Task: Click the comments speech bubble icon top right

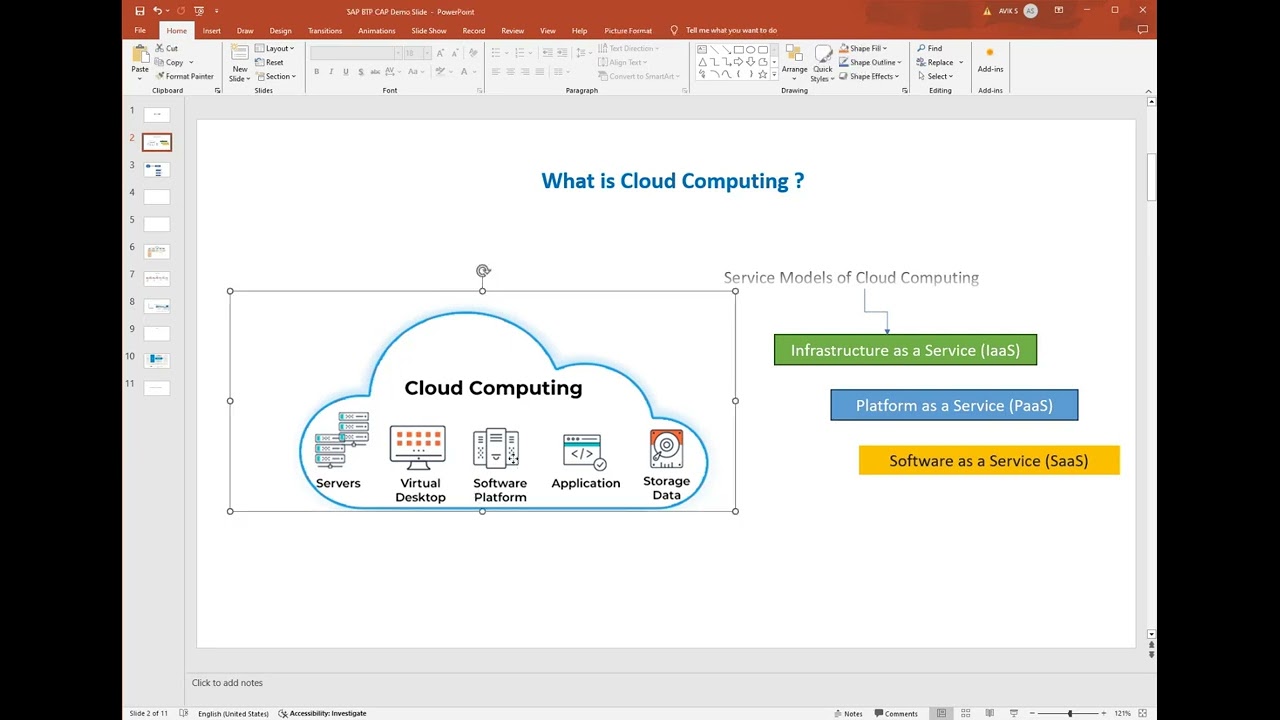Action: tap(1143, 30)
